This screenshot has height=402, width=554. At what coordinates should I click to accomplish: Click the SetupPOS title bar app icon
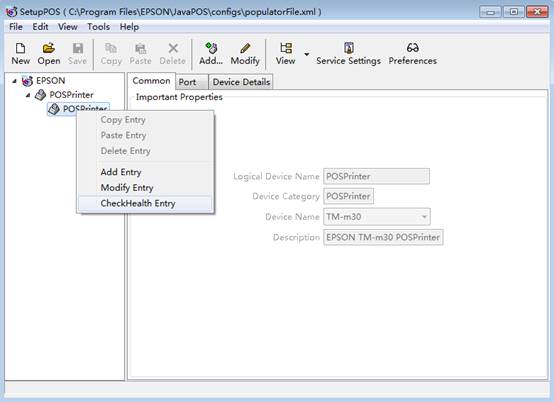click(11, 12)
